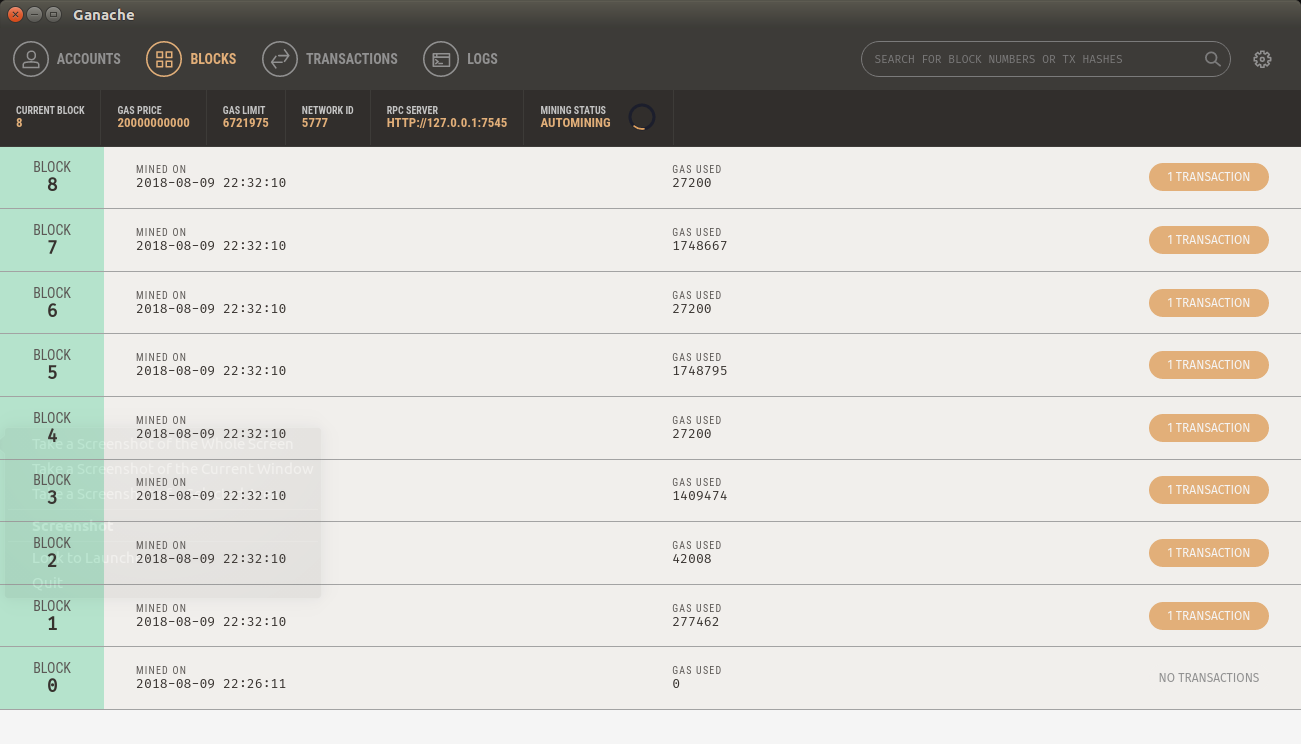The height and width of the screenshot is (744, 1301).
Task: Select the Block 7 cell
Action: click(x=52, y=240)
